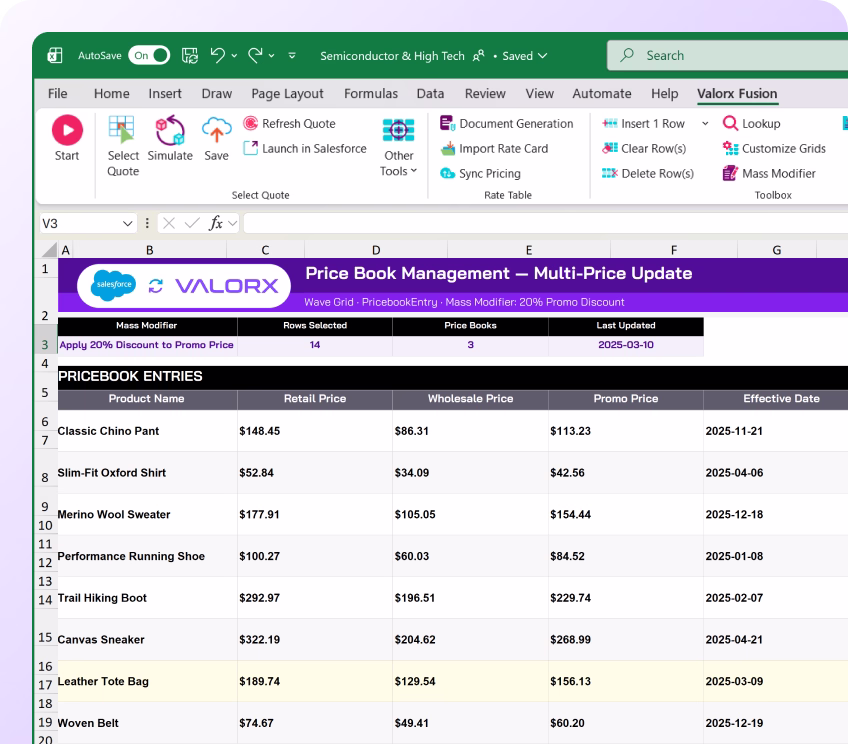Screen dimensions: 848x744
Task: Import Rate Card into sheet
Action: coord(494,149)
